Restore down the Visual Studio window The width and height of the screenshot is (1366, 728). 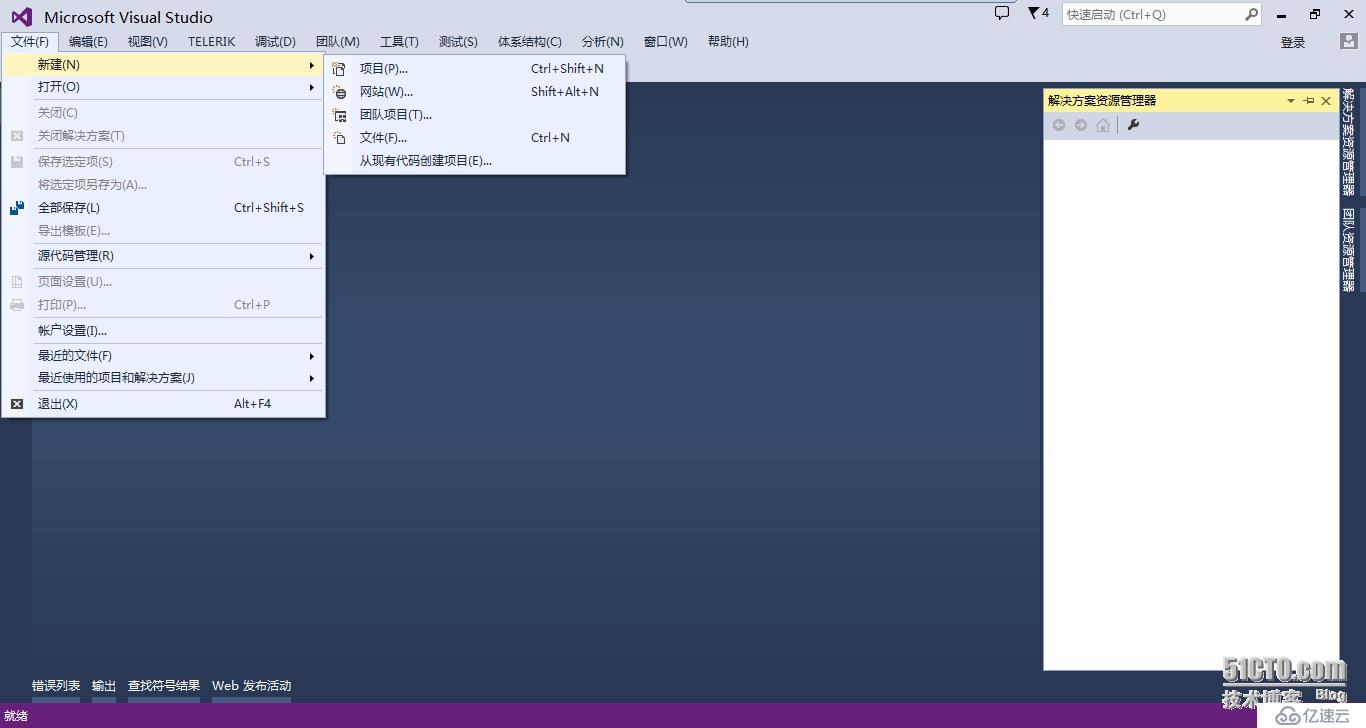[x=1315, y=14]
